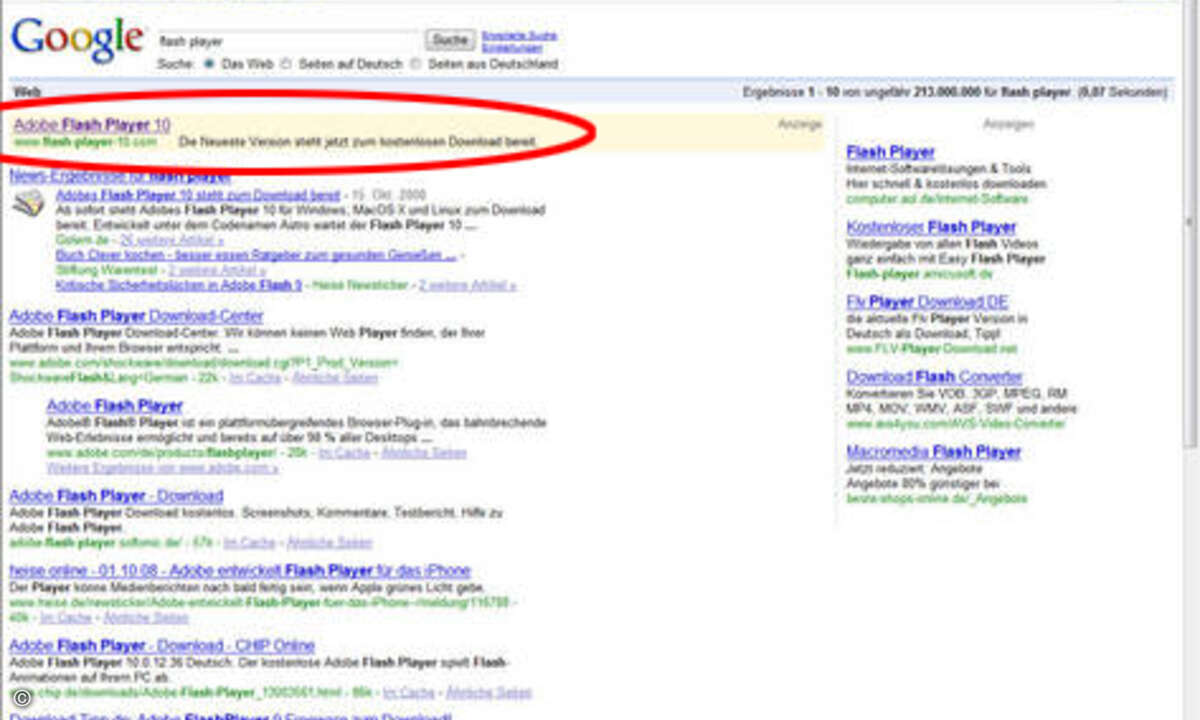
Task: Open the Flv Player Download DE ad
Action: (x=927, y=302)
